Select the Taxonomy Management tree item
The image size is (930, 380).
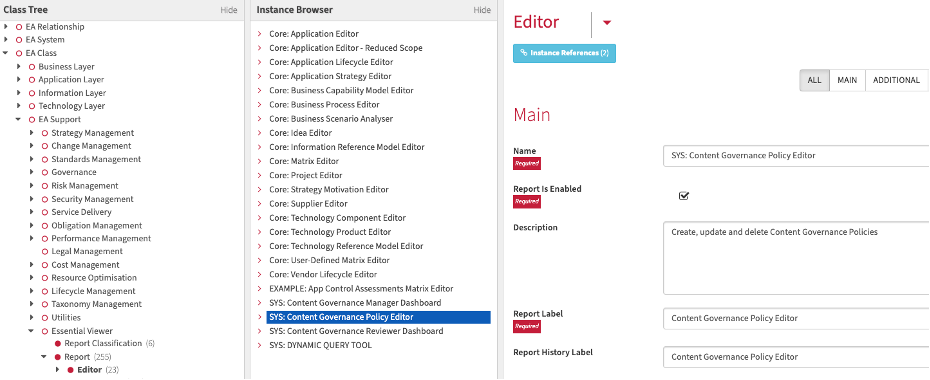96,304
